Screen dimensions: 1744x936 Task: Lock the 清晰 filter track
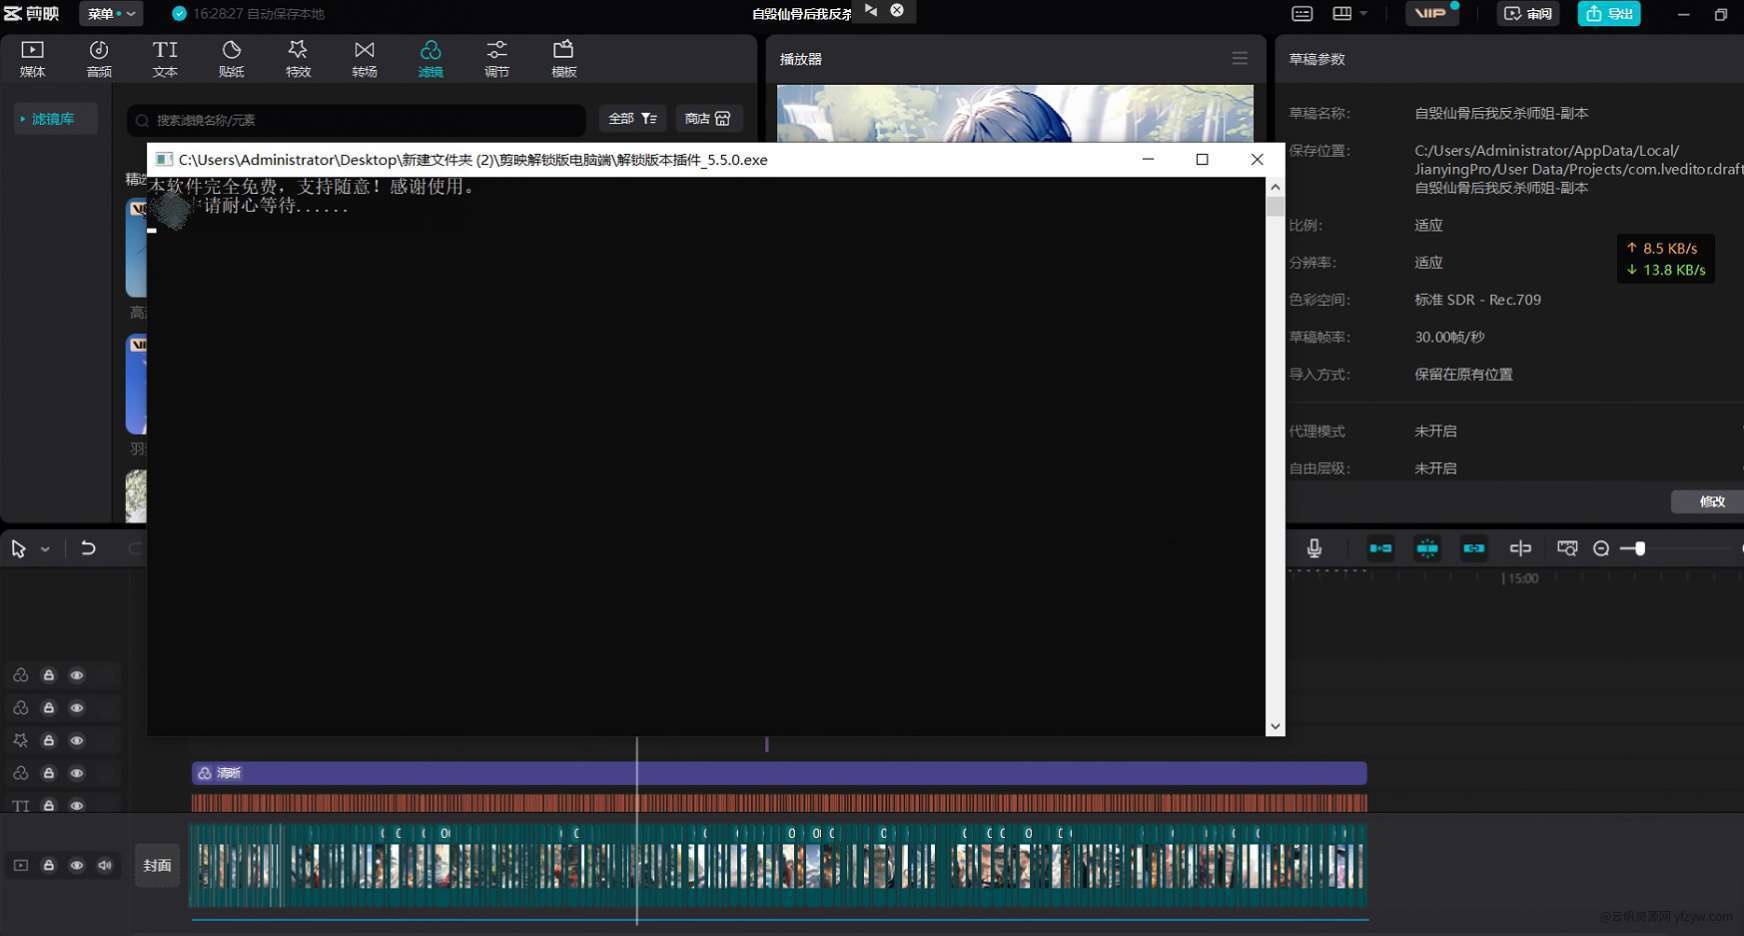pyautogui.click(x=48, y=773)
